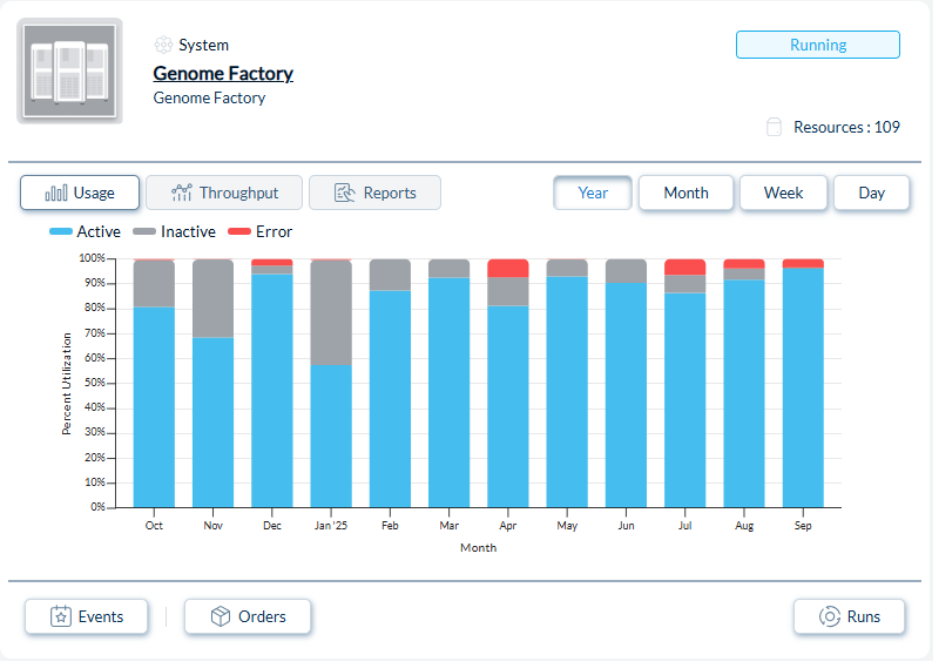Select the Month time range

point(685,193)
